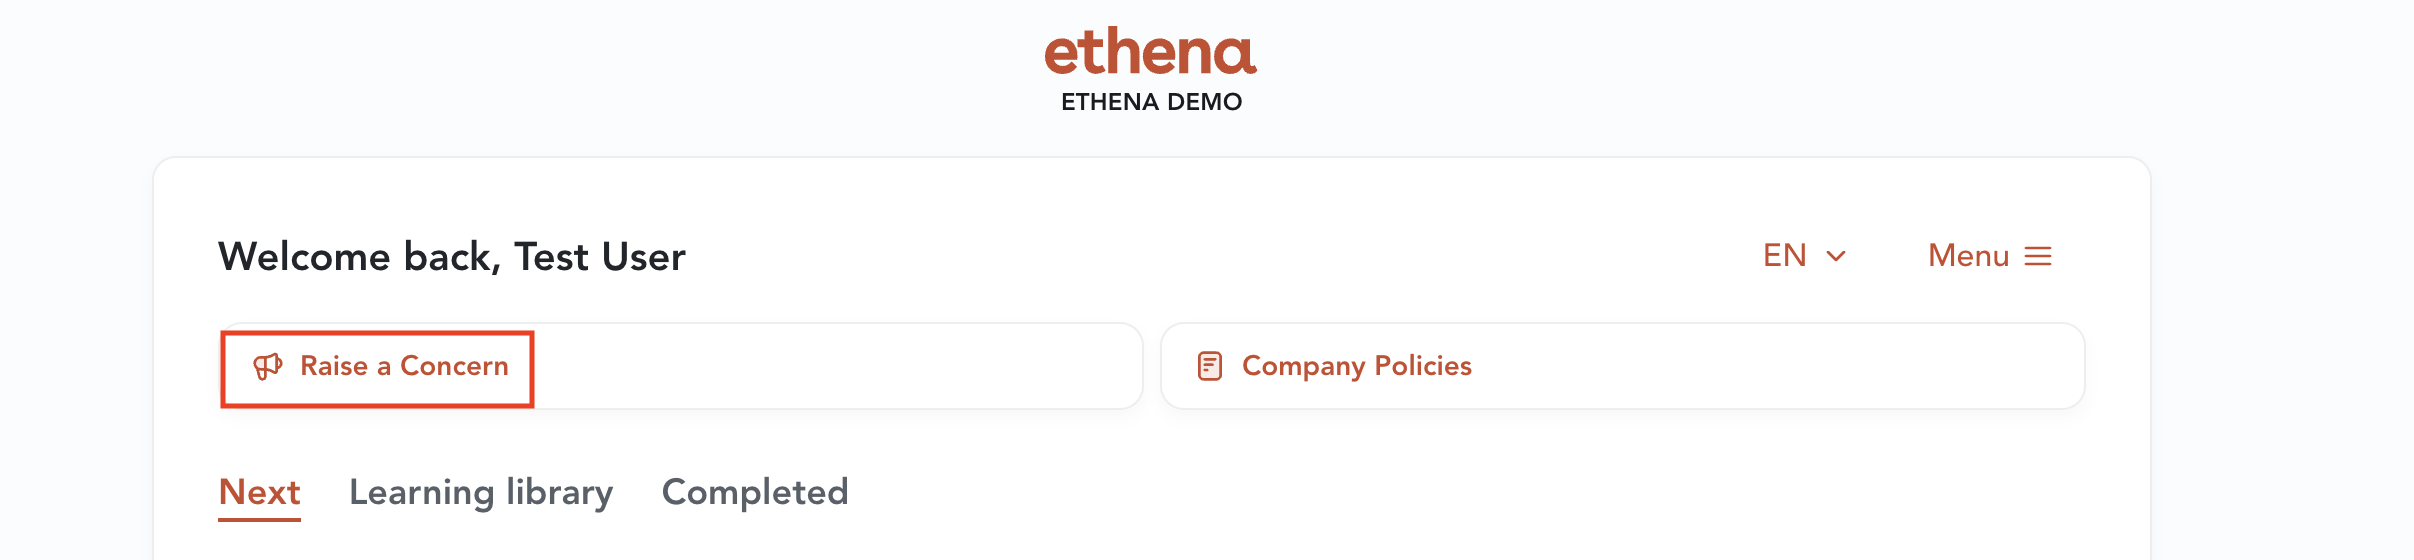Image resolution: width=2414 pixels, height=560 pixels.
Task: Open the Company Policies link text
Action: click(x=1357, y=366)
